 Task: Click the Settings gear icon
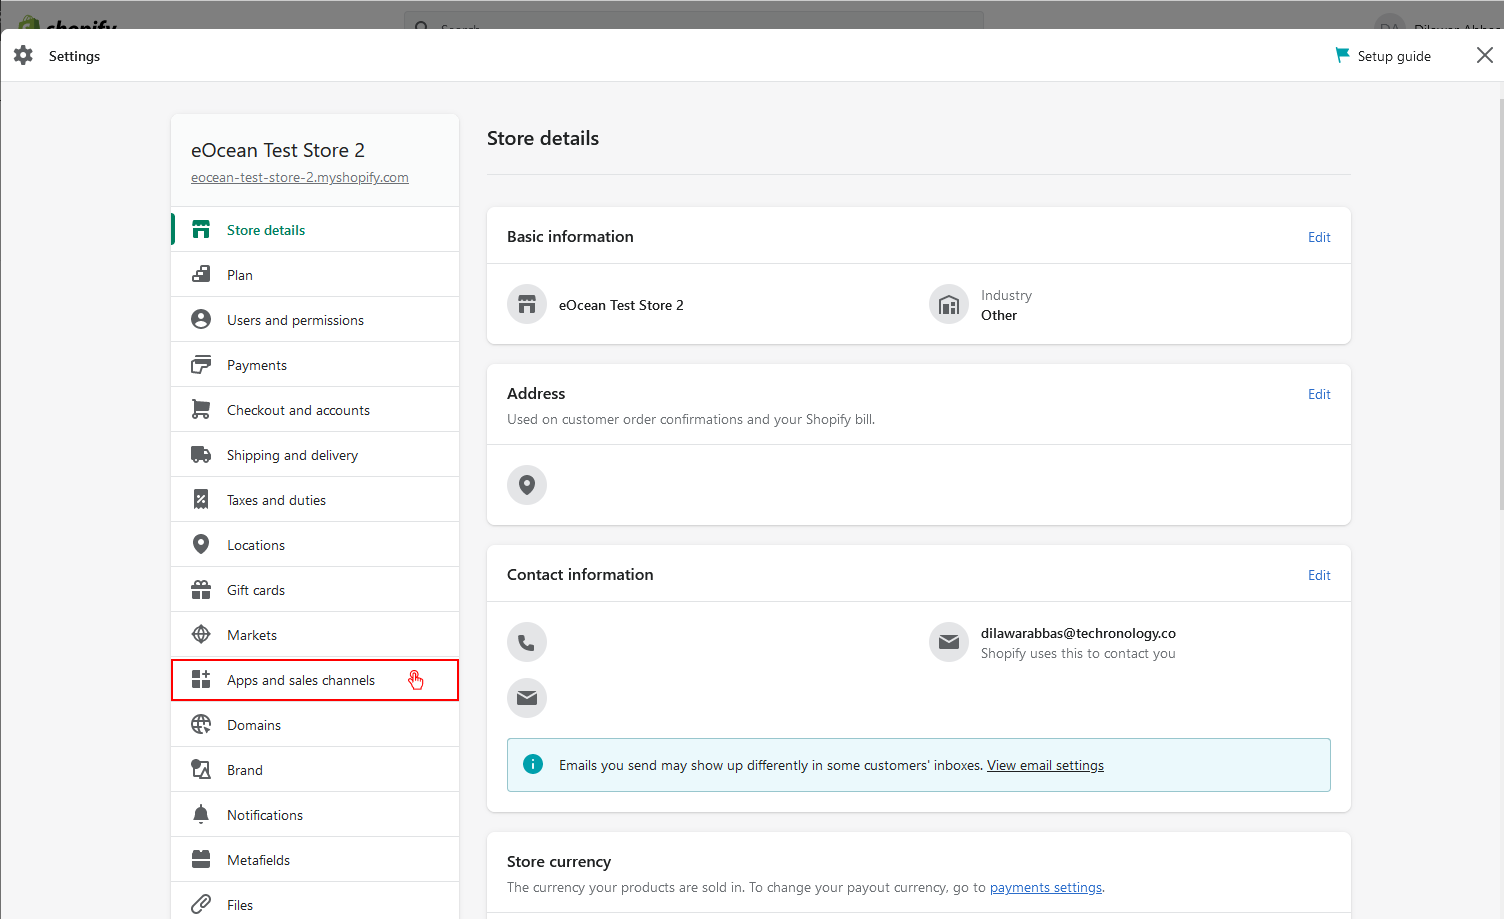[23, 56]
